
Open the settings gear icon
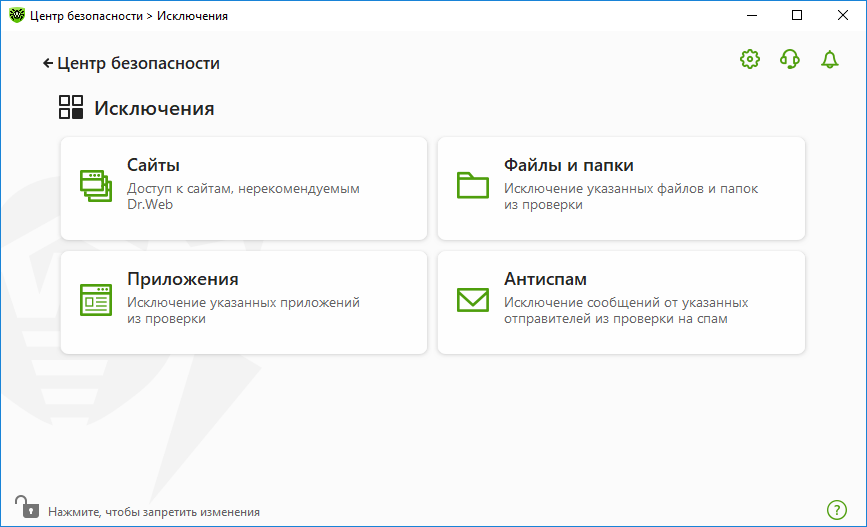coord(750,59)
